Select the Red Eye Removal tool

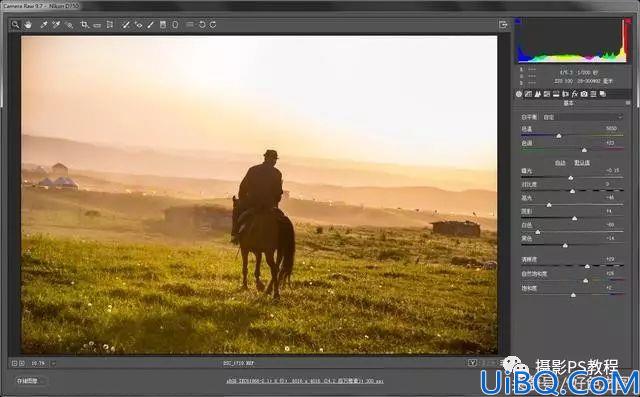pos(138,24)
